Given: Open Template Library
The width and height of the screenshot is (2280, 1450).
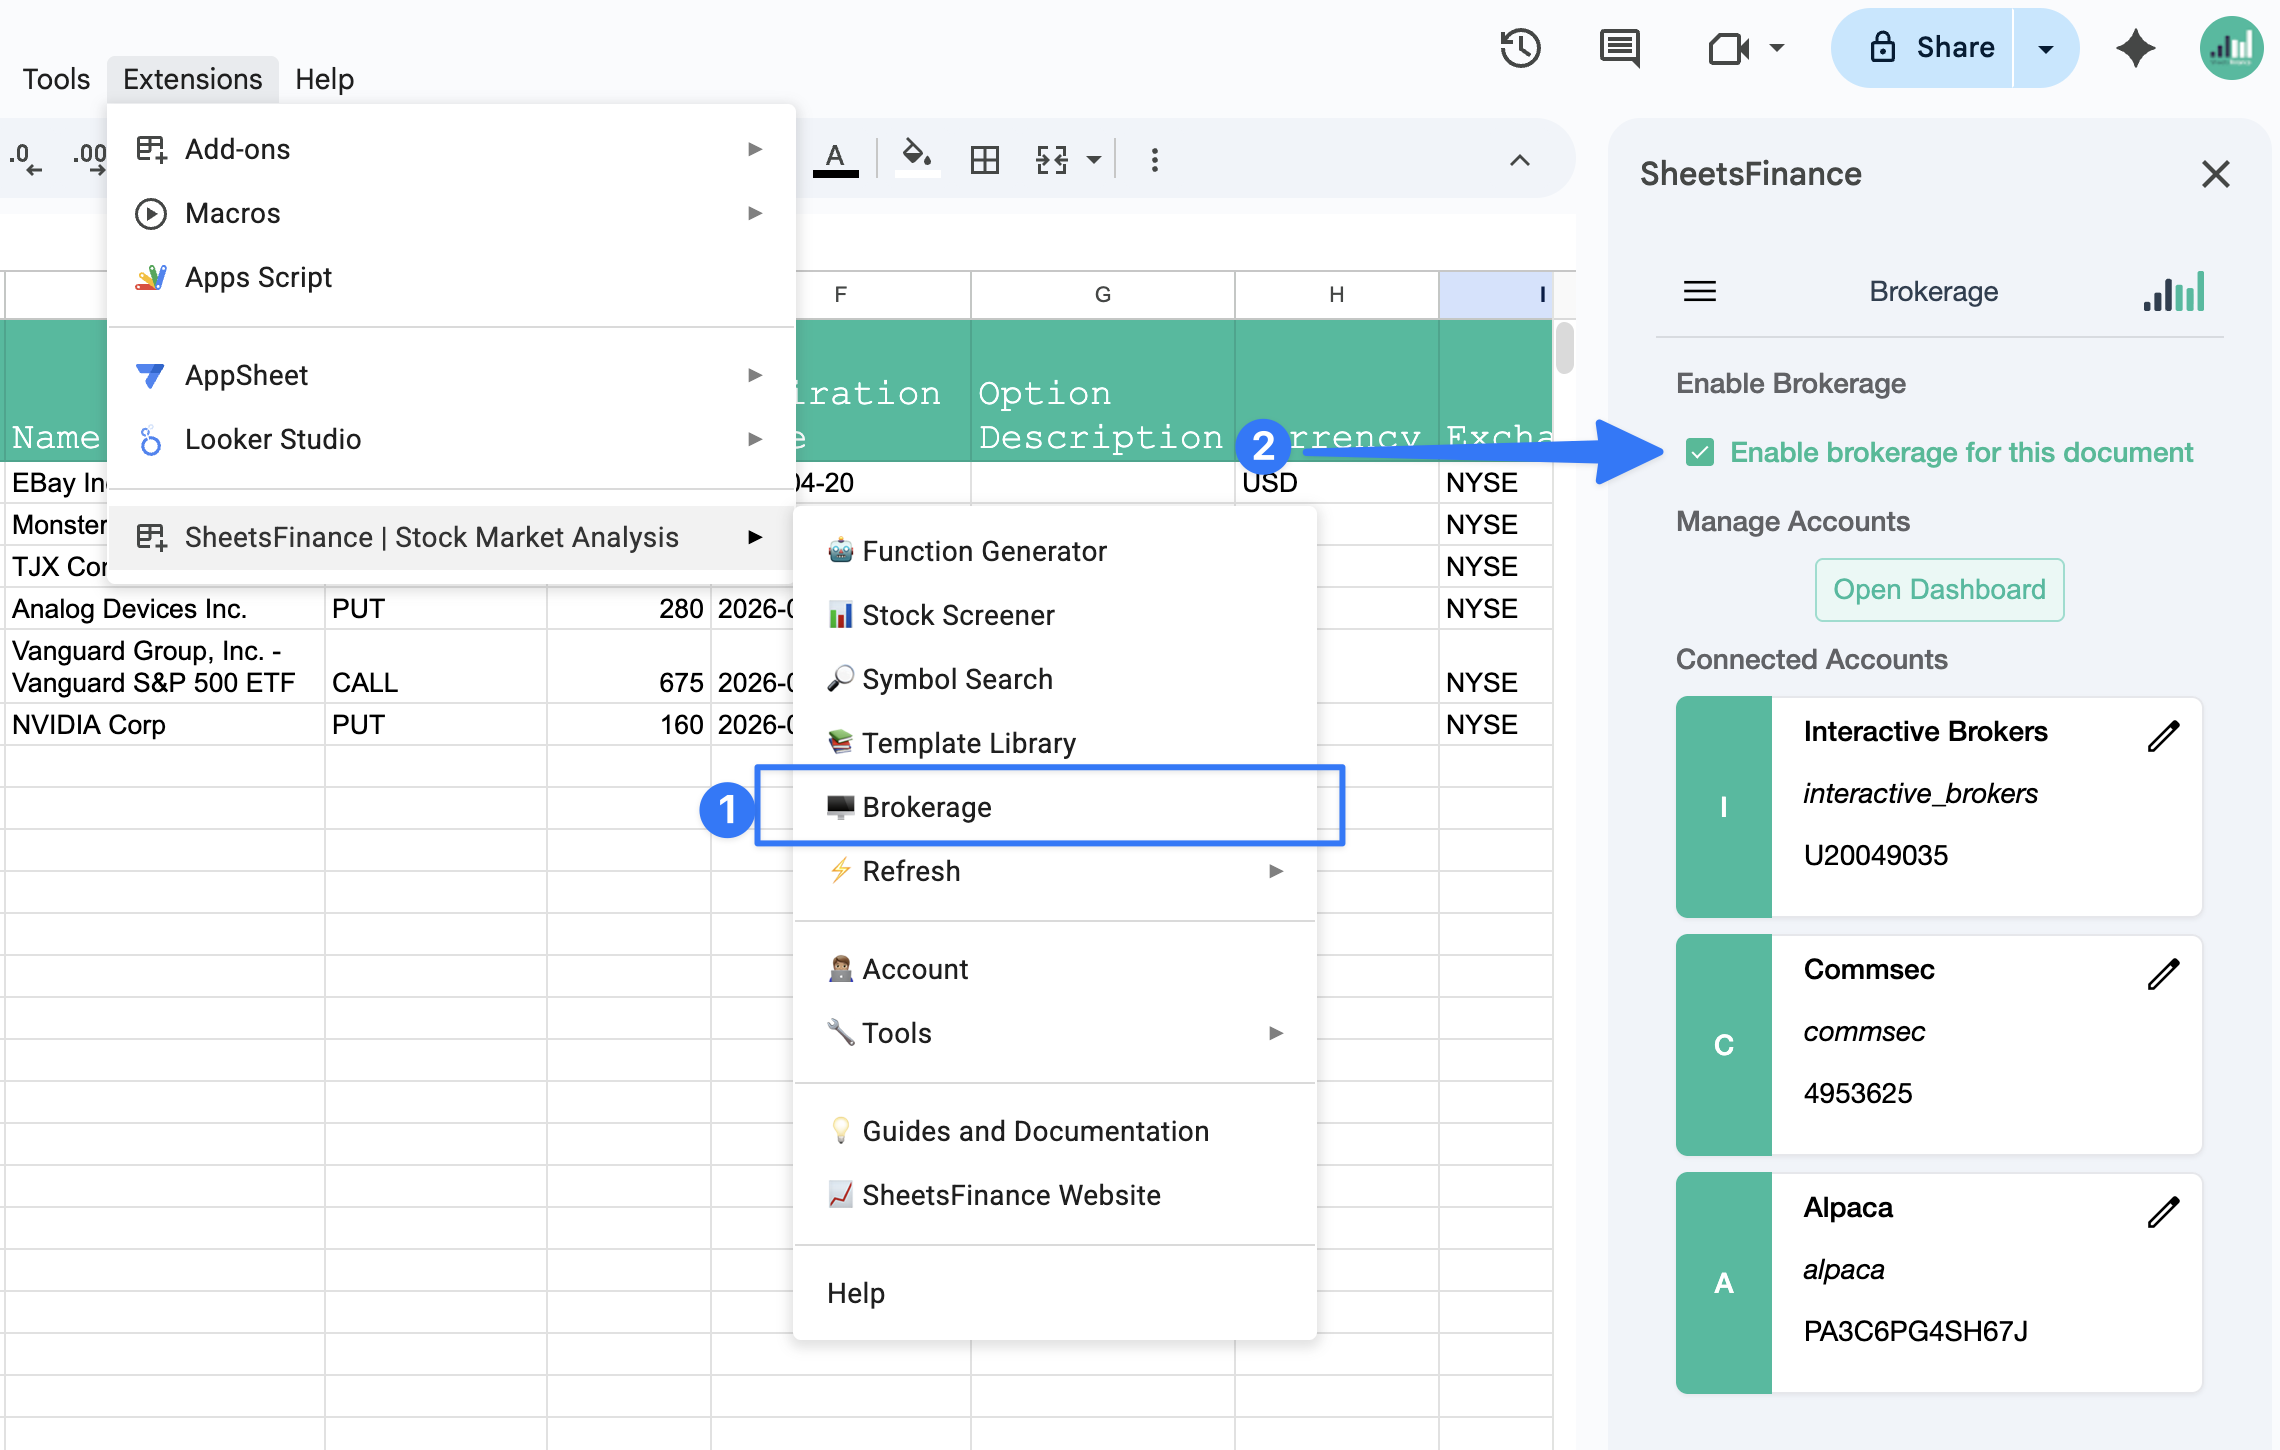Looking at the screenshot, I should (x=1055, y=743).
